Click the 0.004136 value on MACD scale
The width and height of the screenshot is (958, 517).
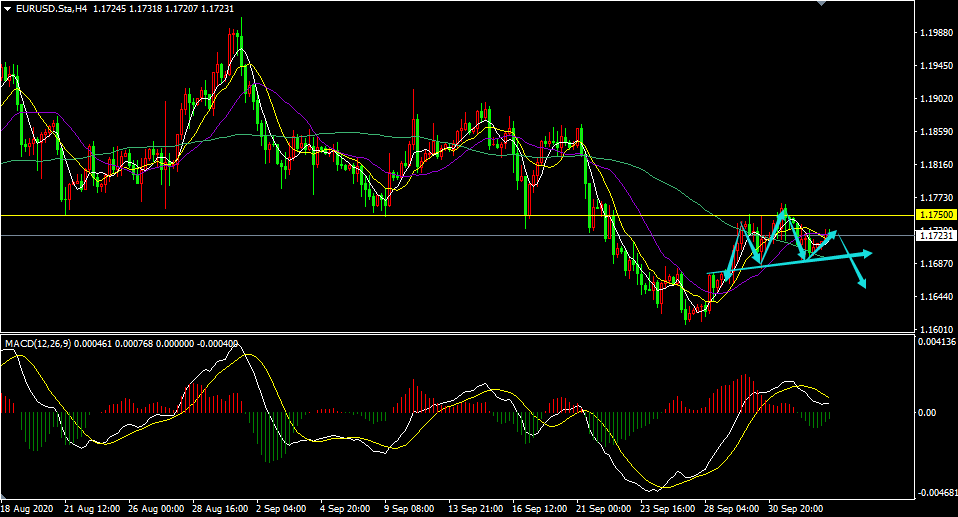click(x=936, y=343)
